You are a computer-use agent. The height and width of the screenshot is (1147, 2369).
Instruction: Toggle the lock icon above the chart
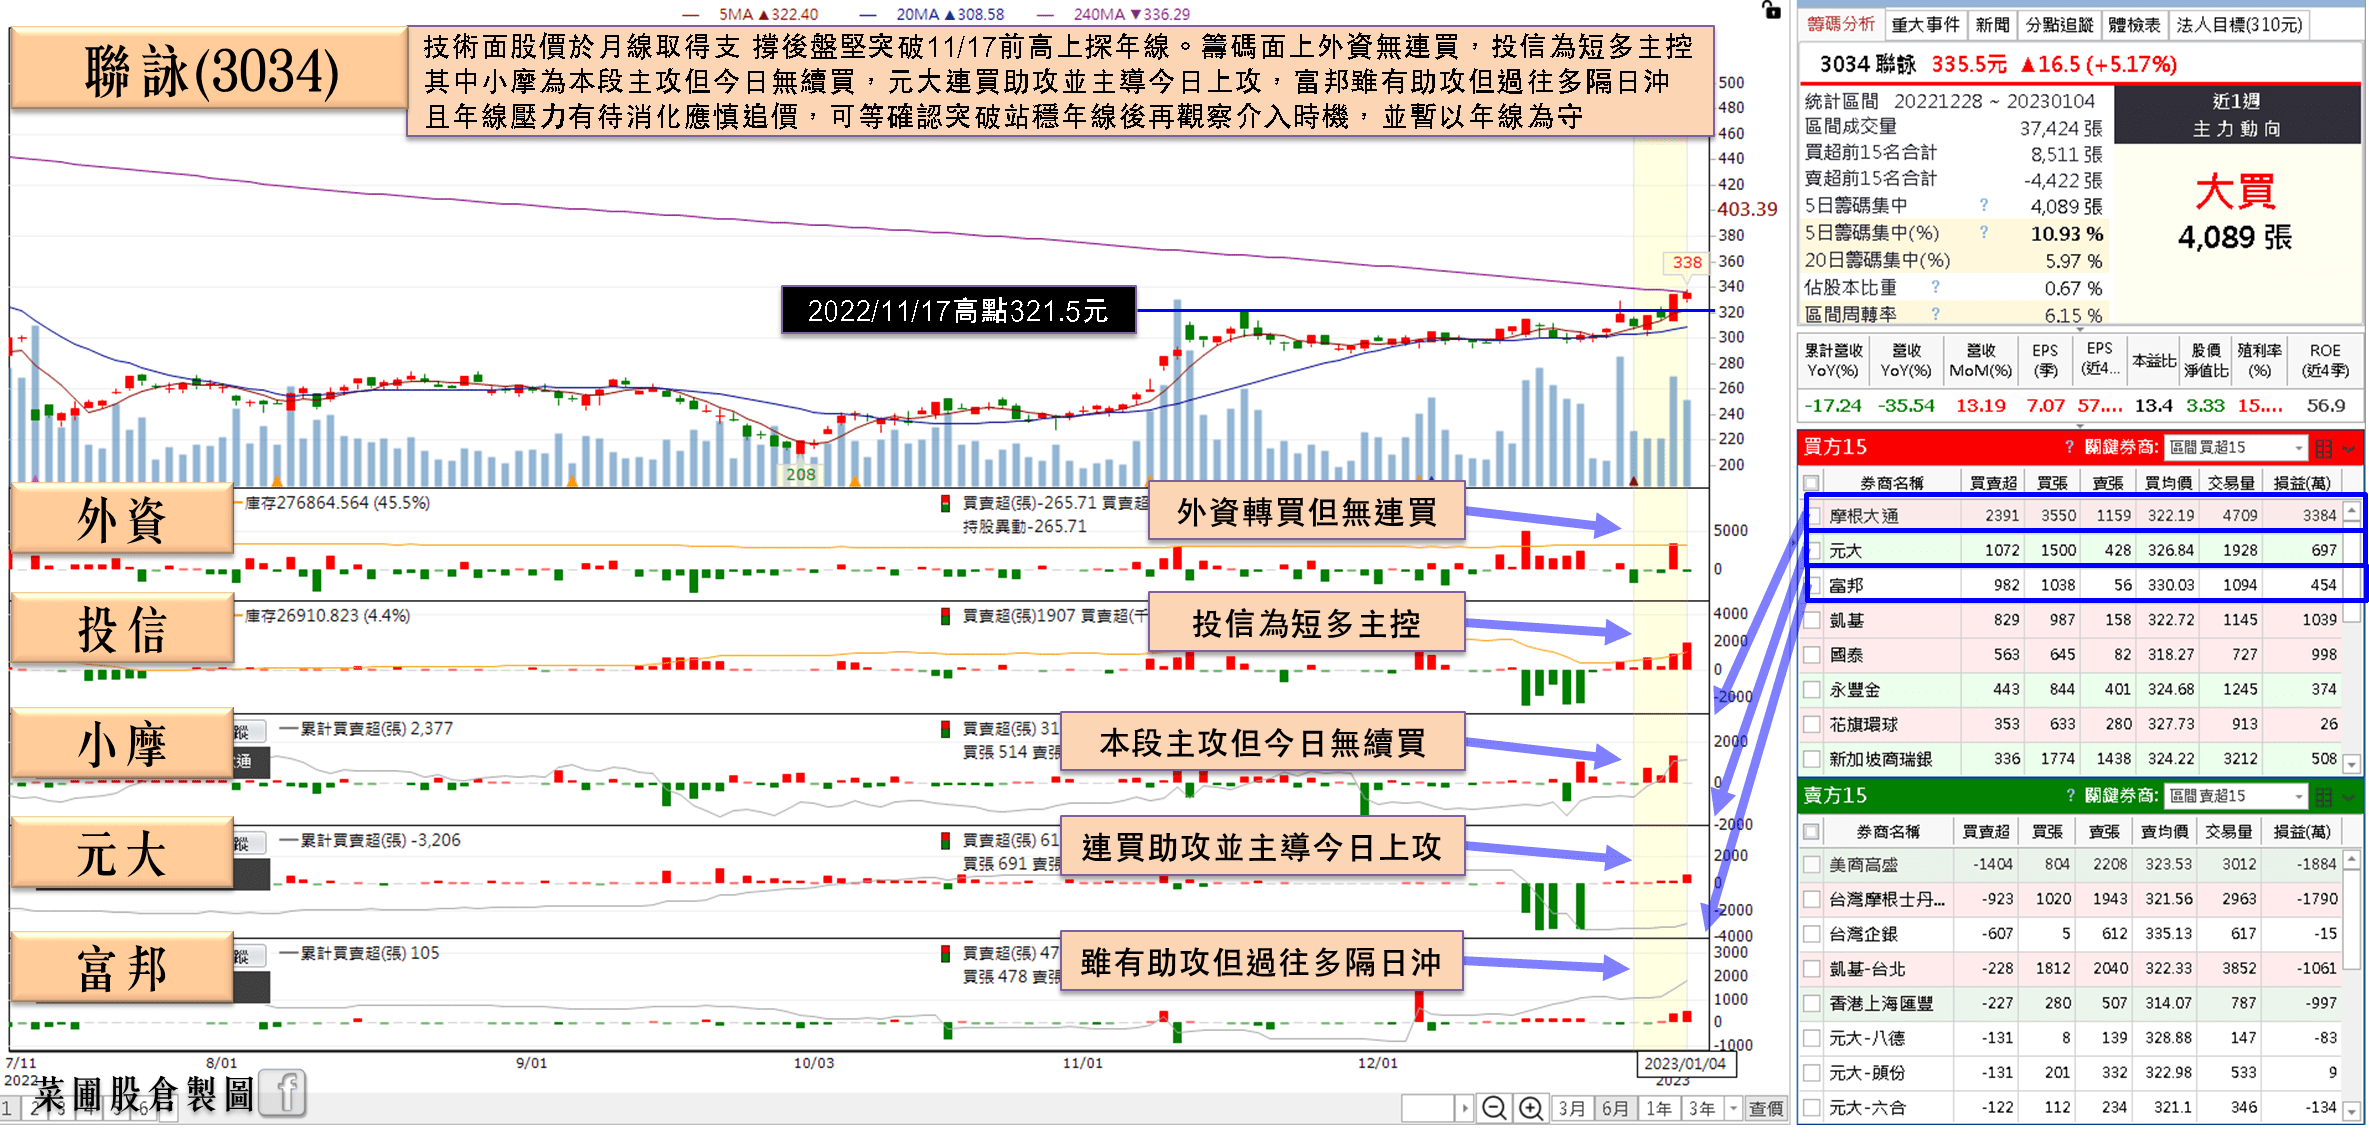point(1770,10)
